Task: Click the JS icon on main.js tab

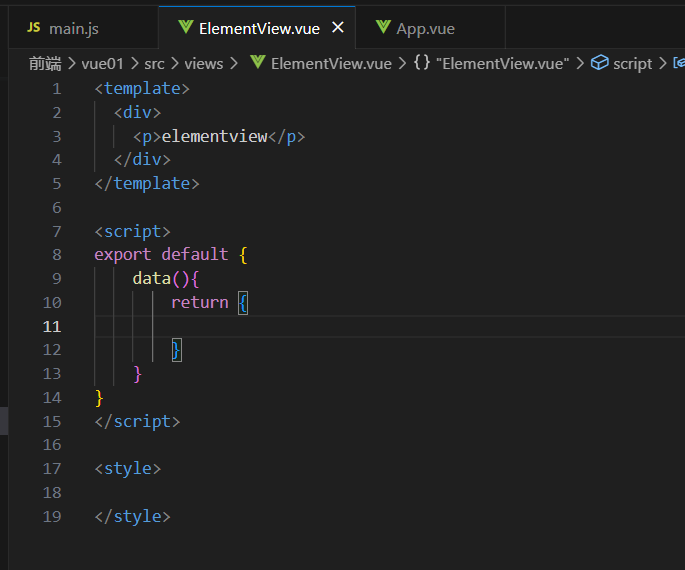Action: point(34,28)
